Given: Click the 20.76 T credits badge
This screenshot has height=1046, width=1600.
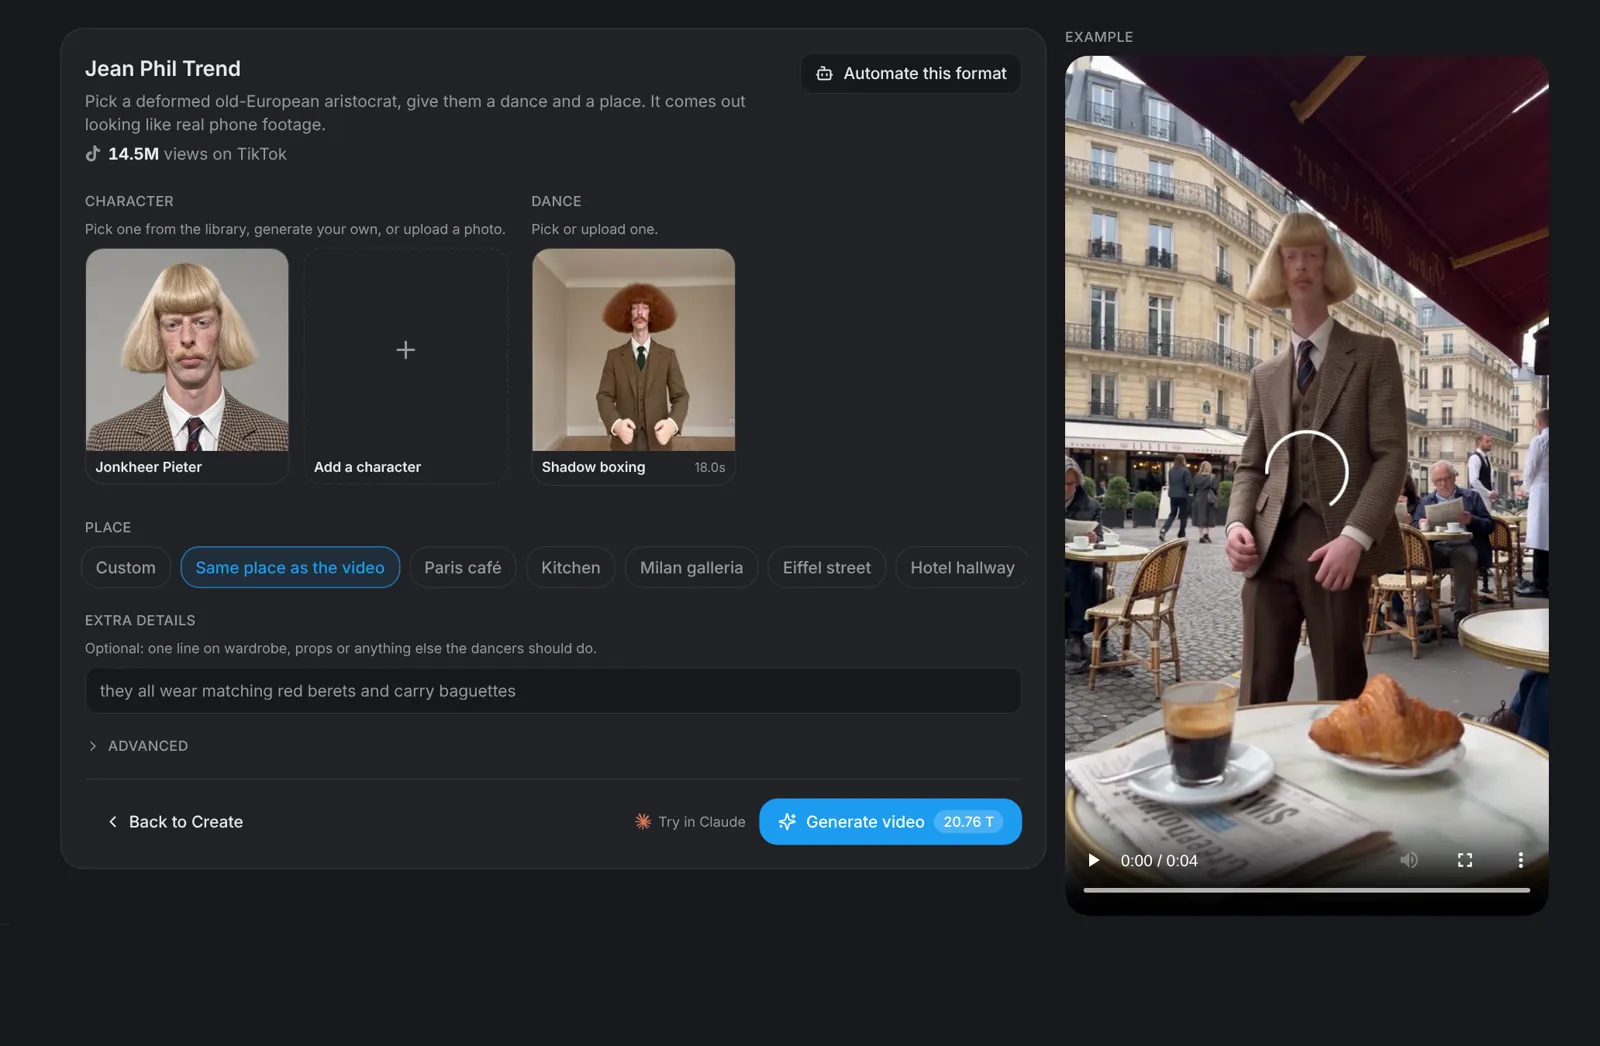Looking at the screenshot, I should (968, 821).
